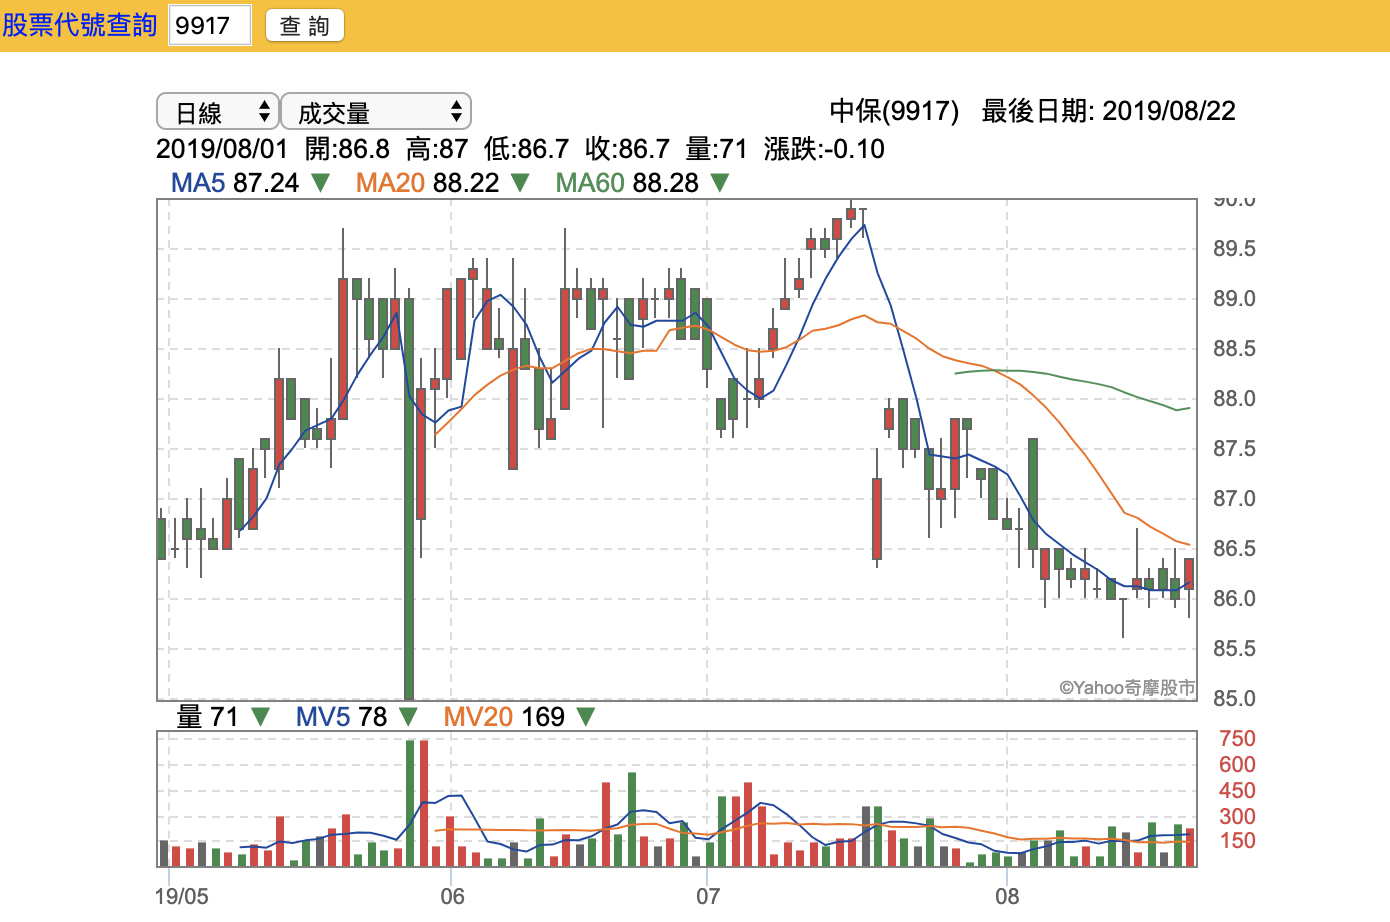Click the green triangle next to MA20
This screenshot has height=922, width=1390.
tap(520, 183)
